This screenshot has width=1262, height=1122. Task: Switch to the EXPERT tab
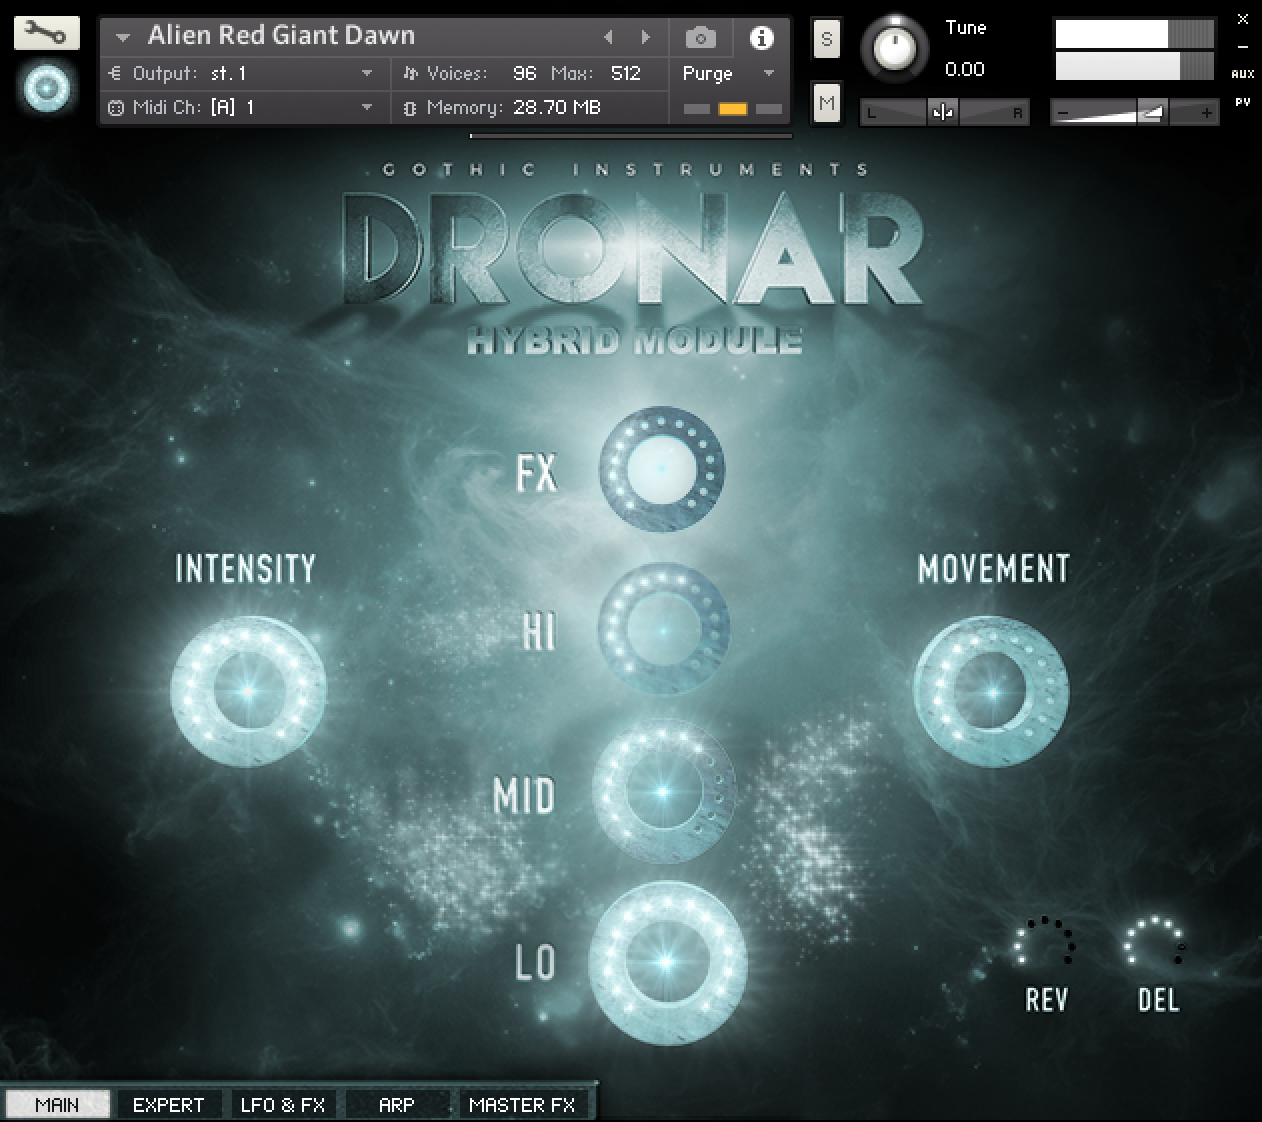(x=167, y=1104)
